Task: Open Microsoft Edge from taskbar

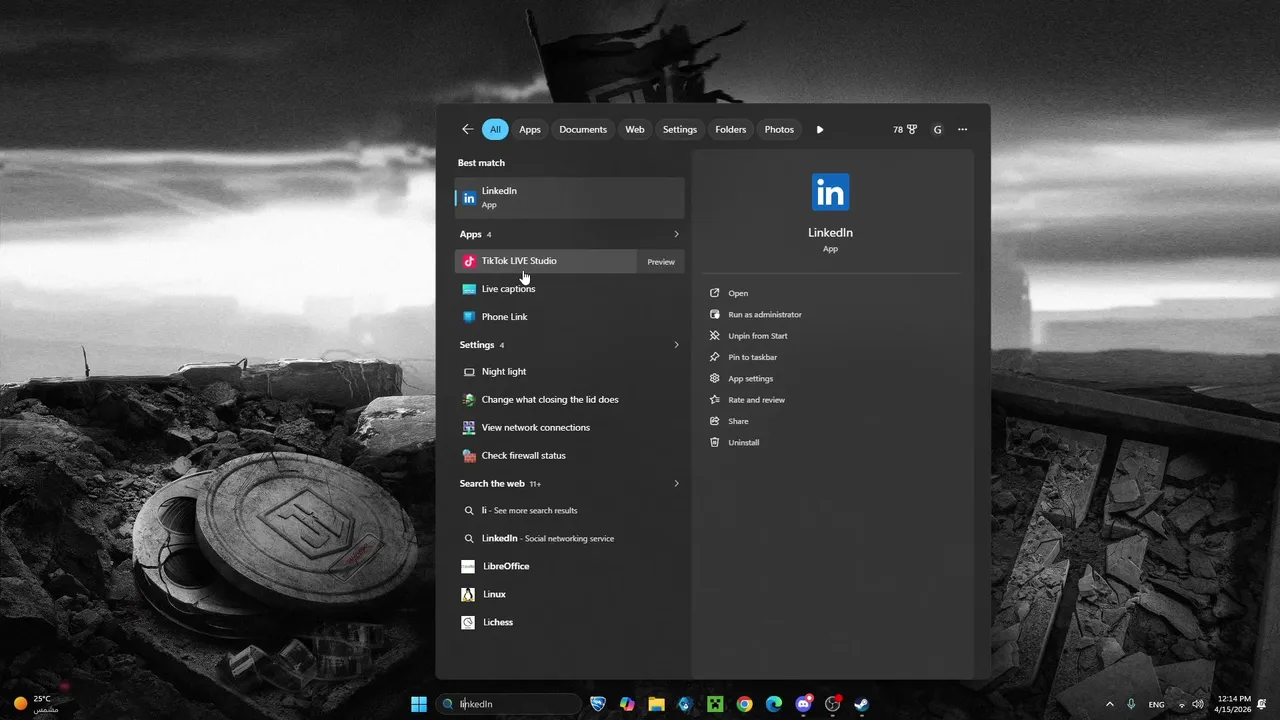Action: (x=774, y=704)
